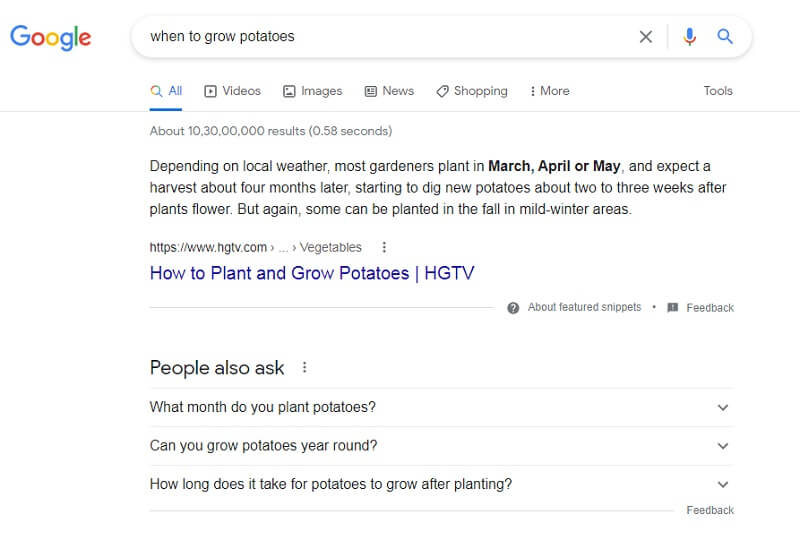Click the Google logo
The image size is (800, 540).
point(50,38)
